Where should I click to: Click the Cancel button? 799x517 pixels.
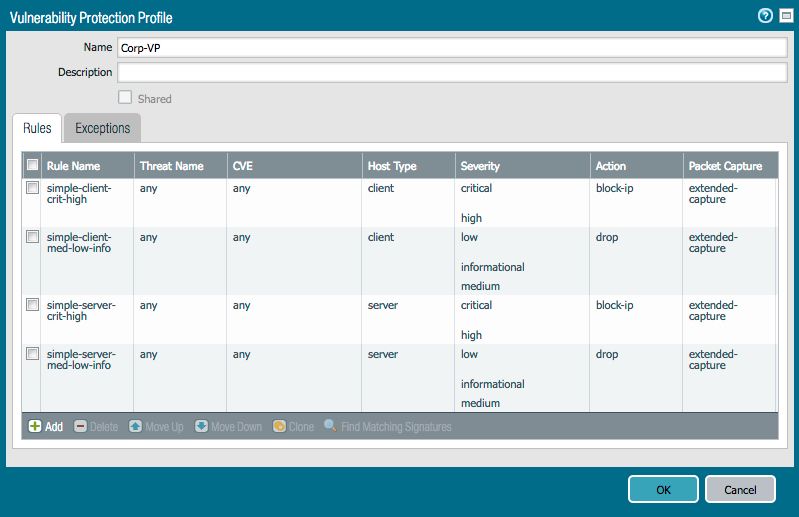740,489
